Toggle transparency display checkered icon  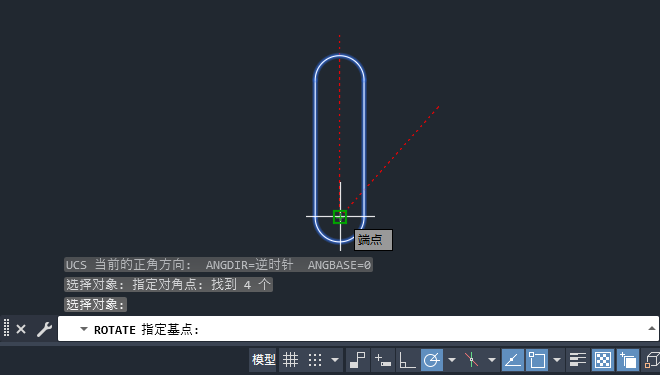click(x=603, y=360)
